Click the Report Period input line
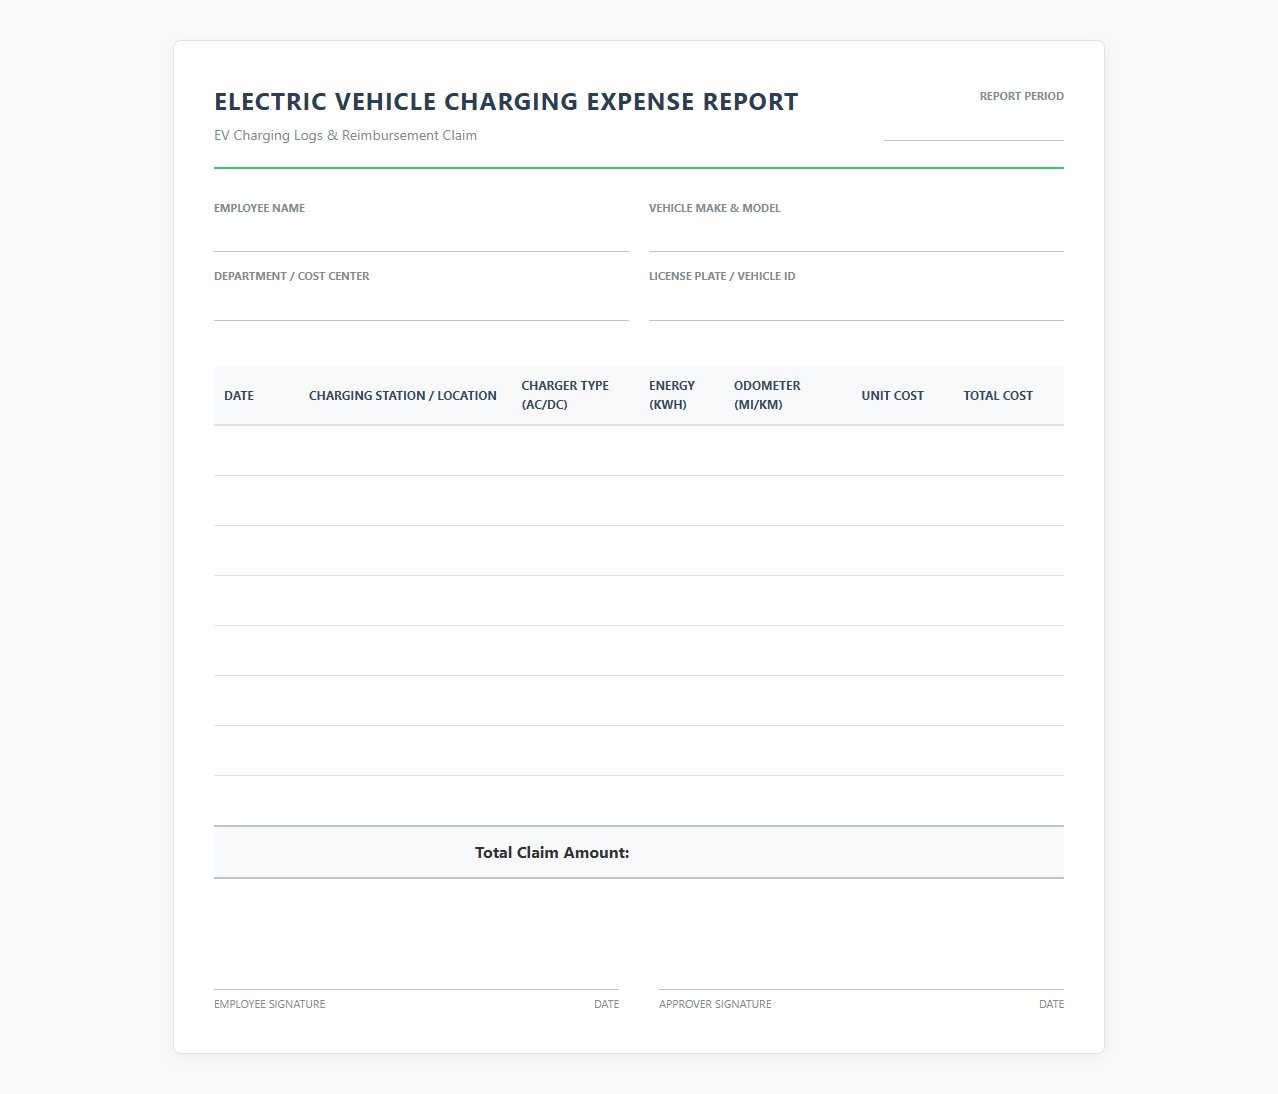Viewport: 1278px width, 1094px height. point(973,126)
